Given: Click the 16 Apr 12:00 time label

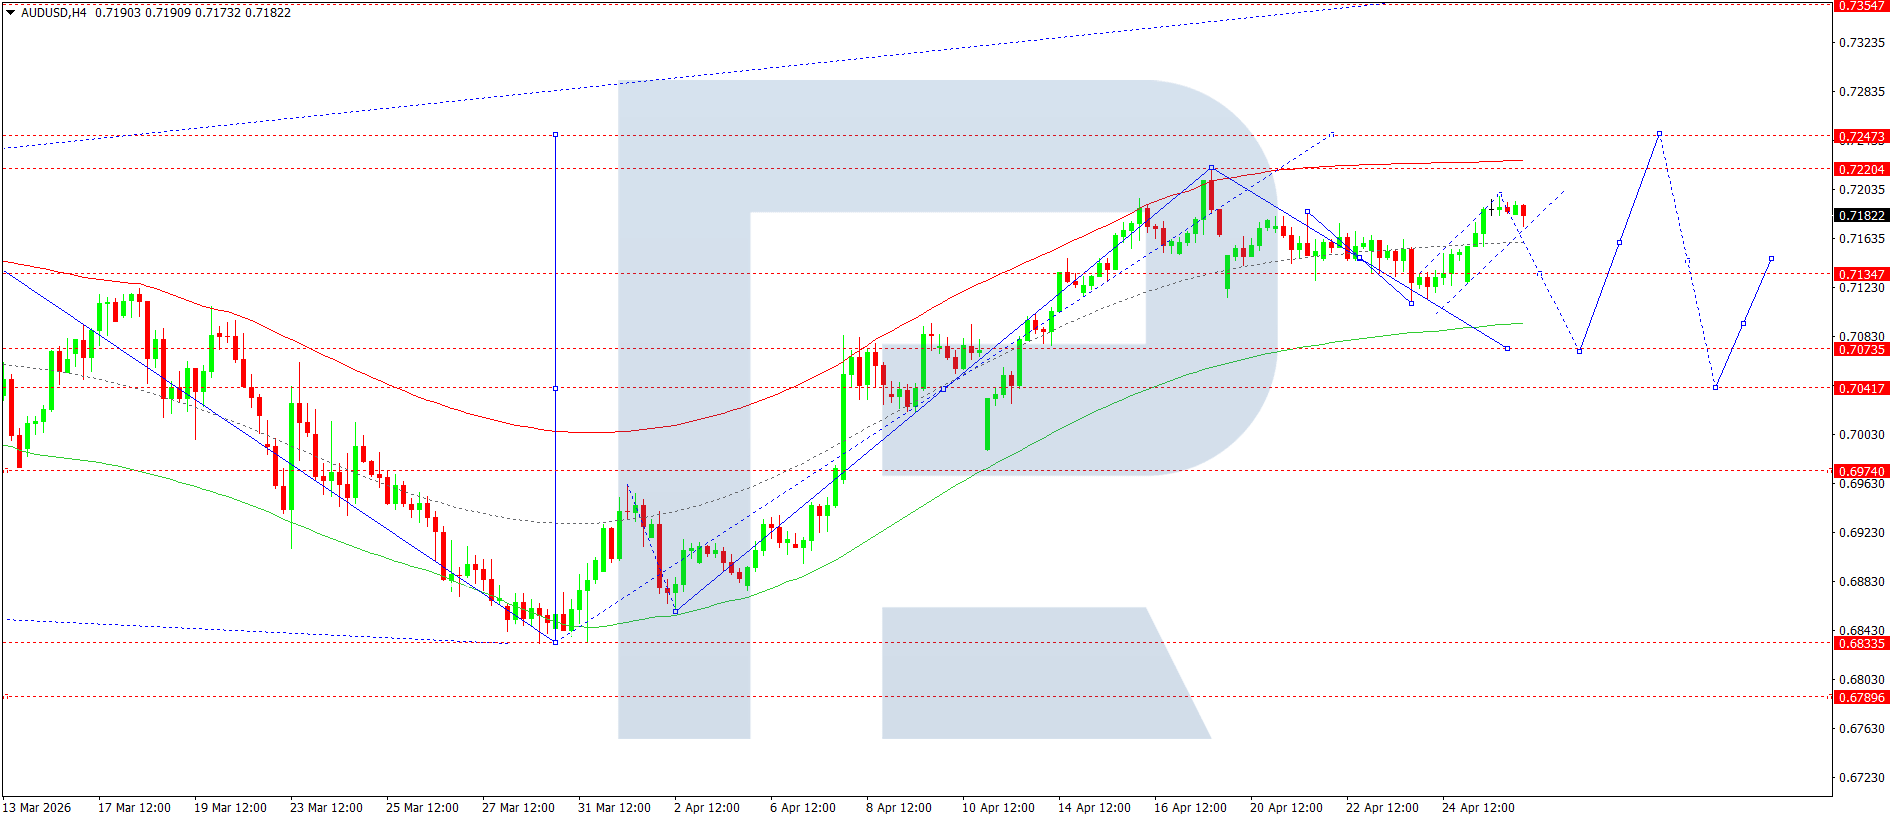Looking at the screenshot, I should (x=1190, y=807).
